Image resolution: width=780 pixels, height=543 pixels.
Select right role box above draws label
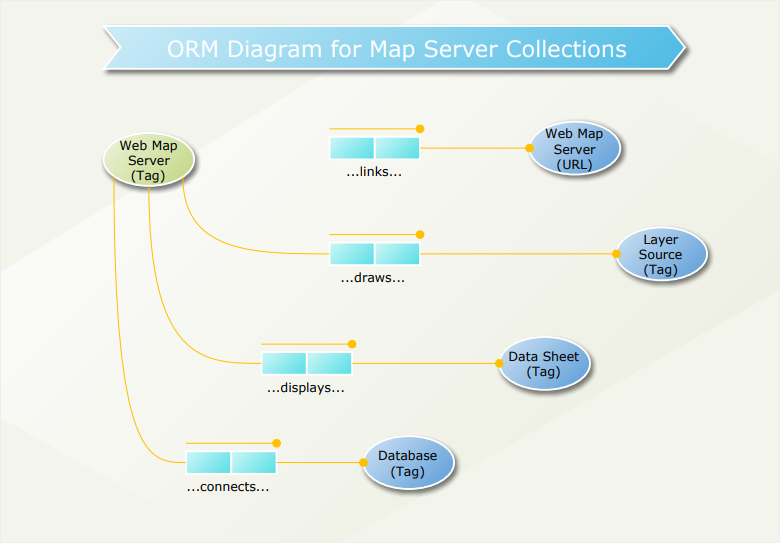pos(397,254)
